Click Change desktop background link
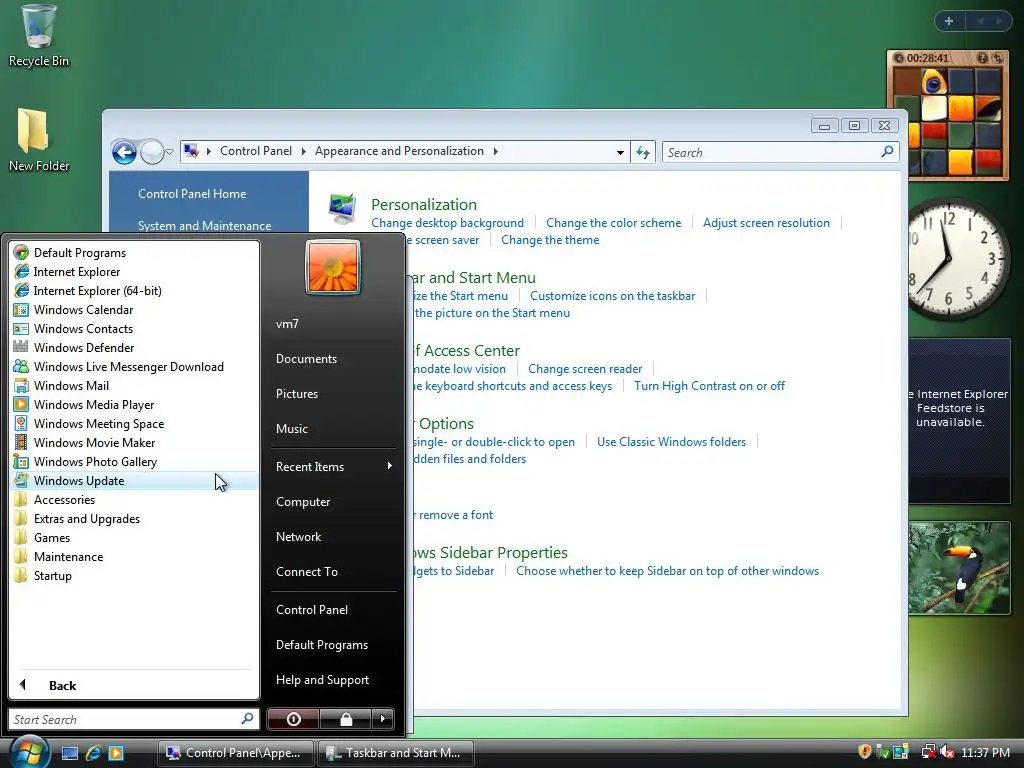The image size is (1024, 768). 447,223
